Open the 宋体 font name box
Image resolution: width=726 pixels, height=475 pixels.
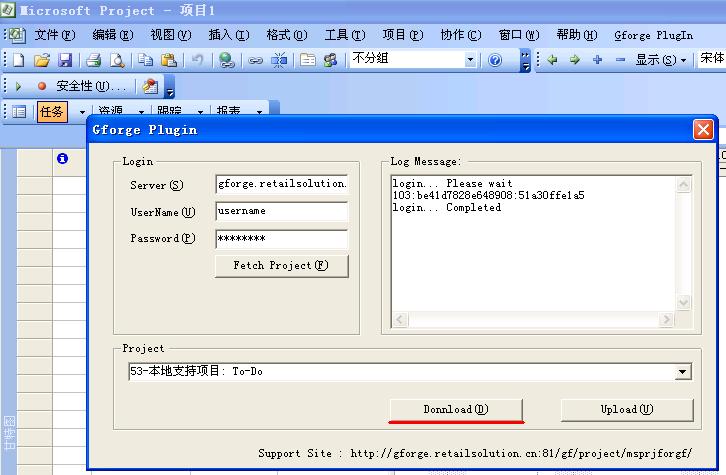(x=711, y=59)
